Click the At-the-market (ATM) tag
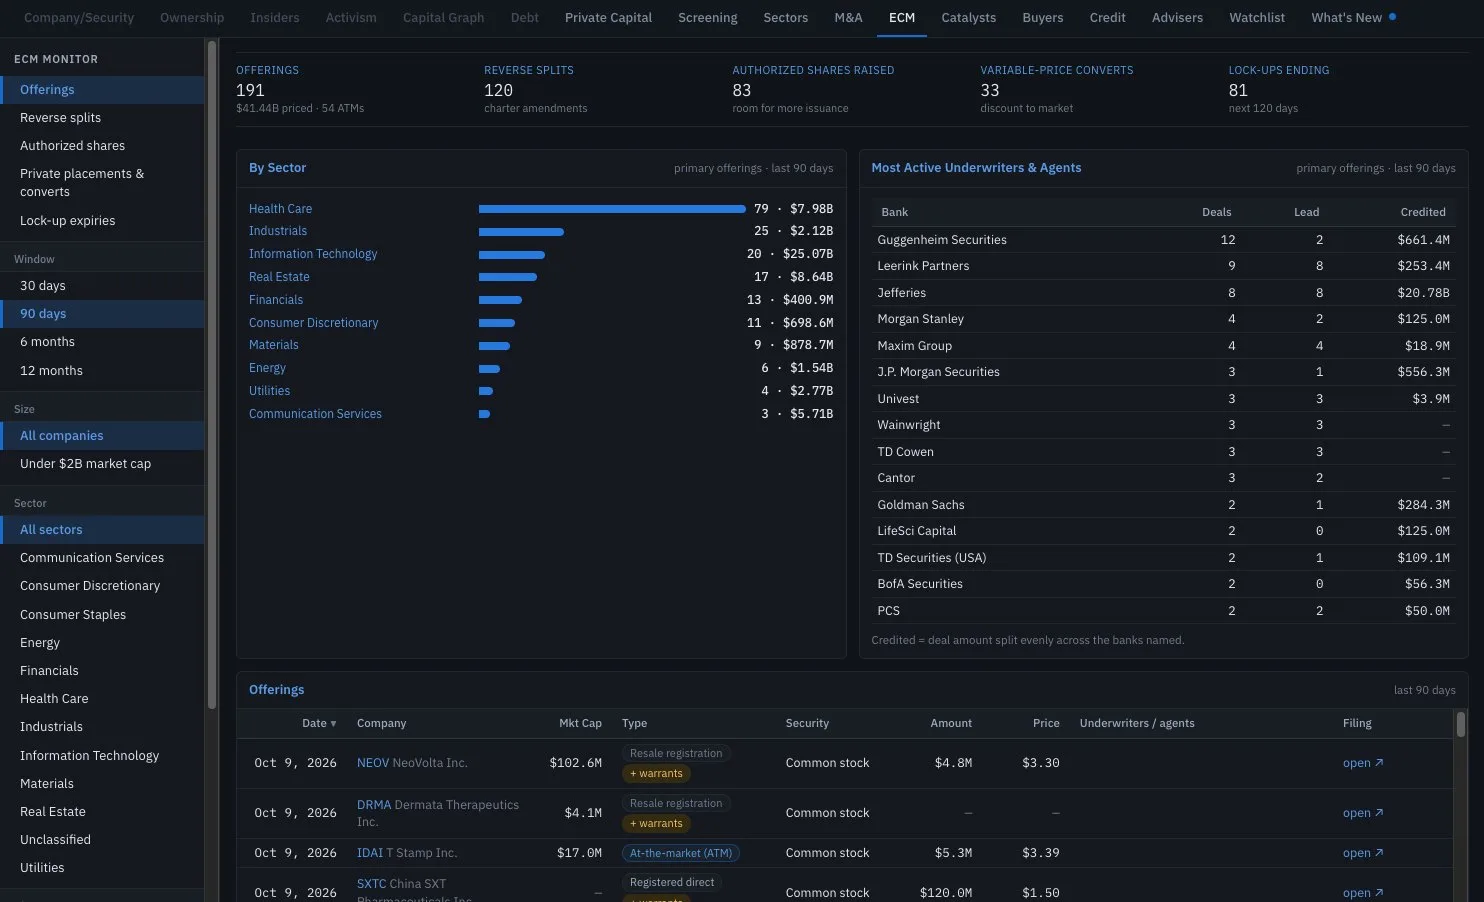The image size is (1484, 902). click(x=681, y=853)
